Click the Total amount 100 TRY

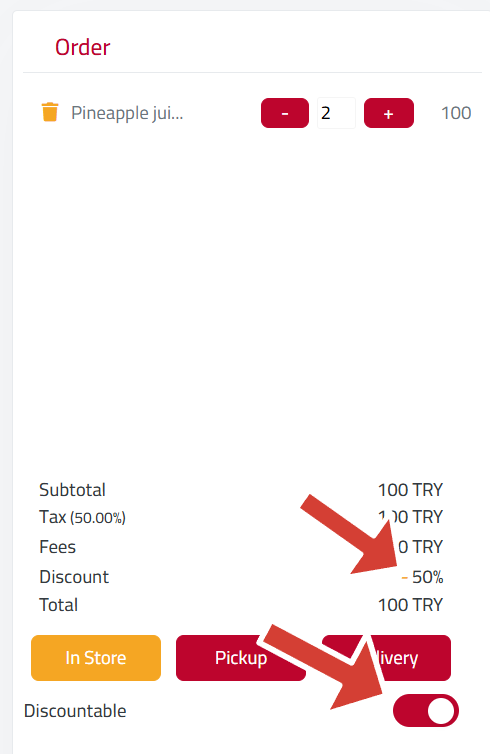(x=410, y=604)
